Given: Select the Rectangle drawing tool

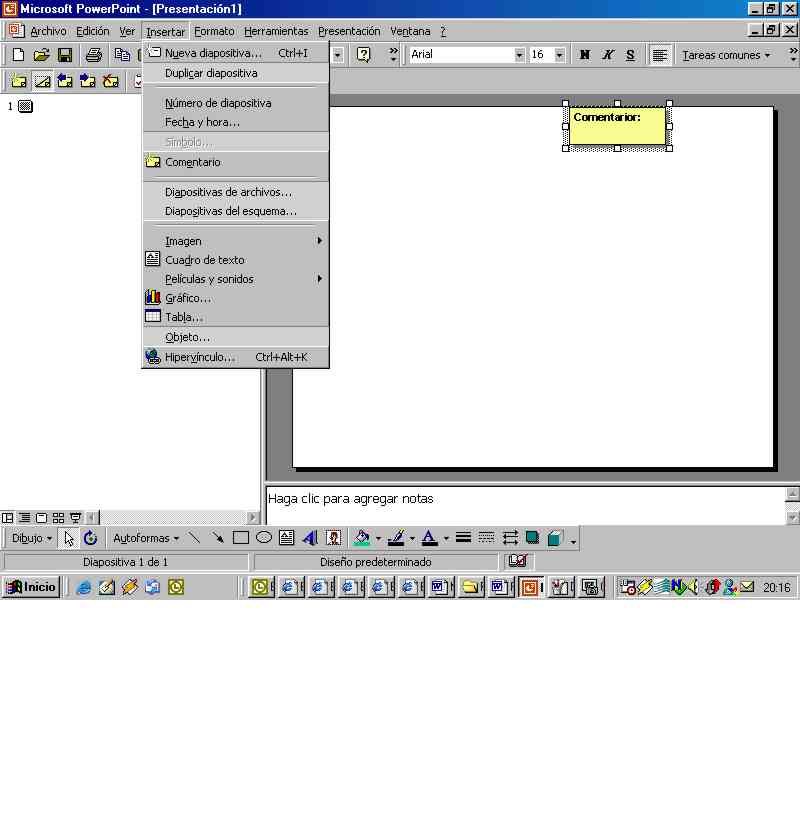Looking at the screenshot, I should pos(241,538).
